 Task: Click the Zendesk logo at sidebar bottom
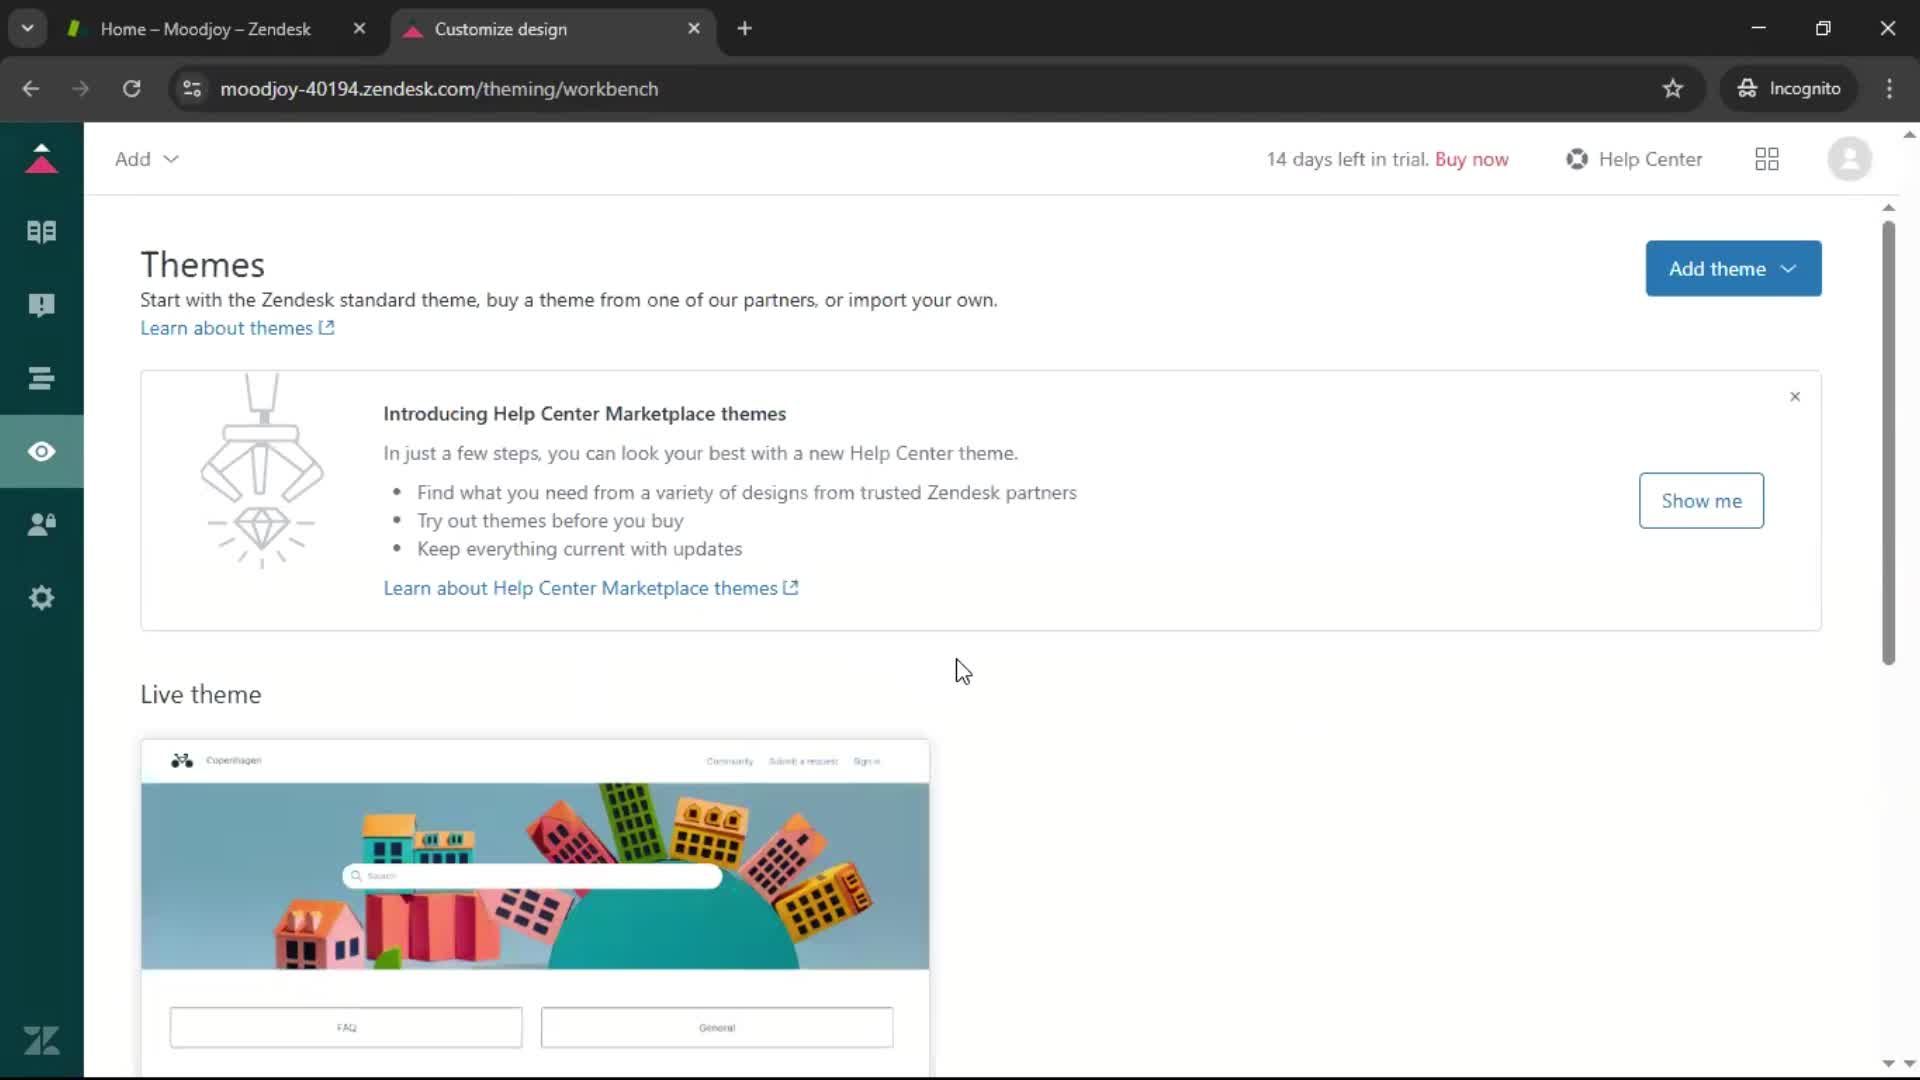pos(41,1041)
